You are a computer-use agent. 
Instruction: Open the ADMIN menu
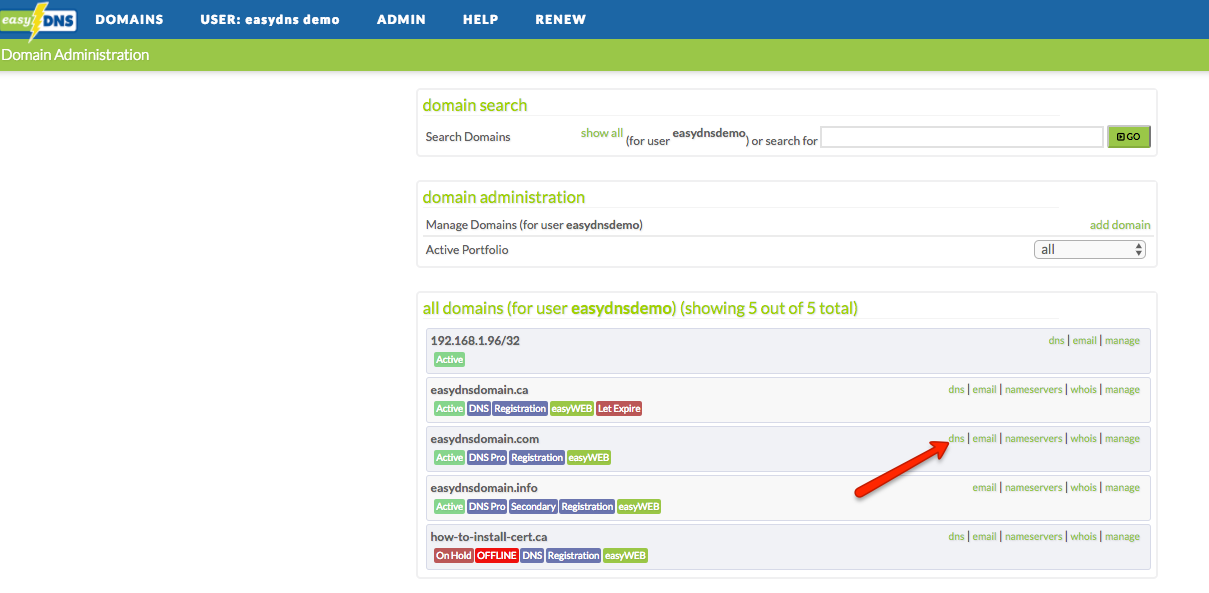401,19
